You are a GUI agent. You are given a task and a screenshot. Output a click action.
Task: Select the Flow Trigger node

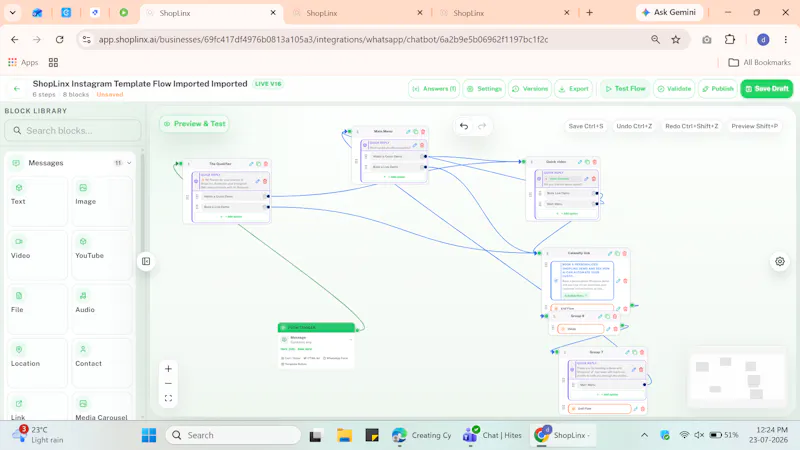tap(316, 345)
